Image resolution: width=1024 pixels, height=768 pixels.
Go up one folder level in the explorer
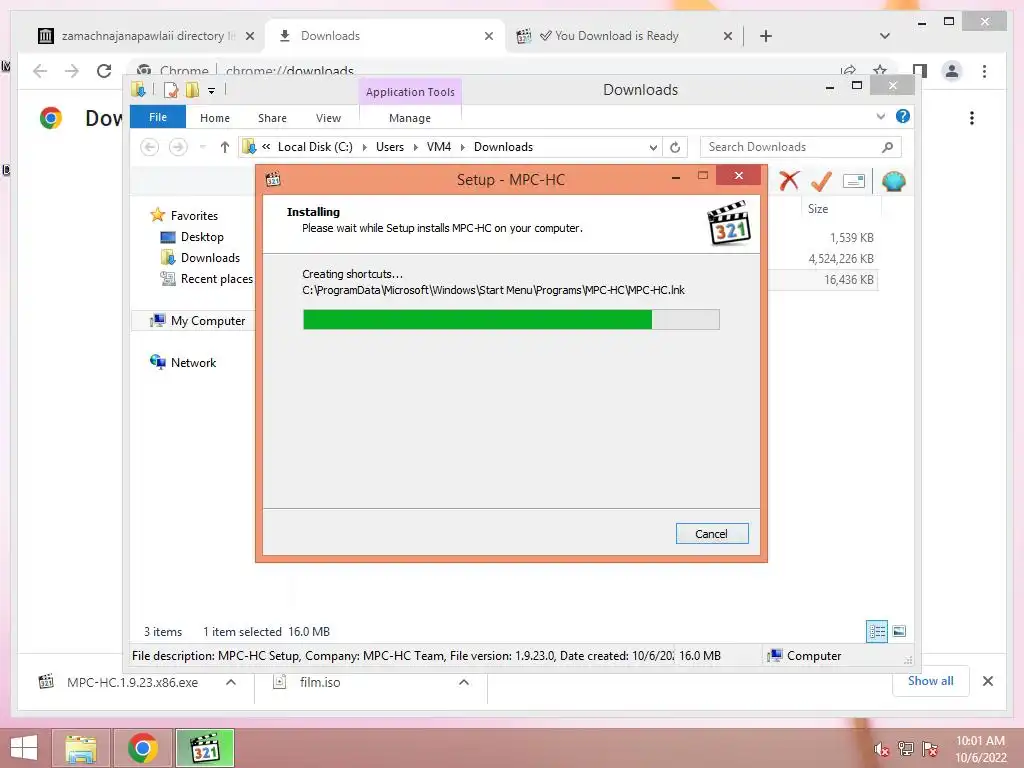click(x=225, y=147)
